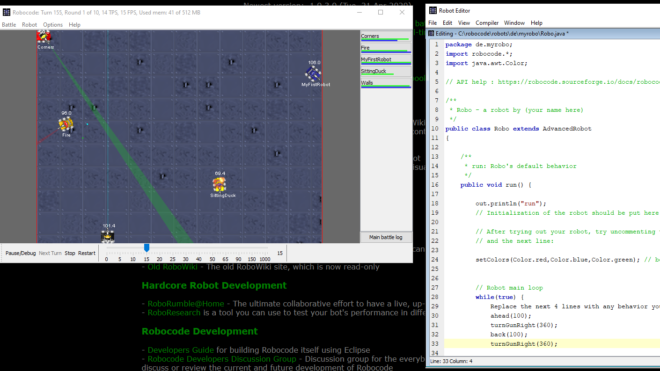
Task: Click the TPS slider handle
Action: click(x=146, y=248)
